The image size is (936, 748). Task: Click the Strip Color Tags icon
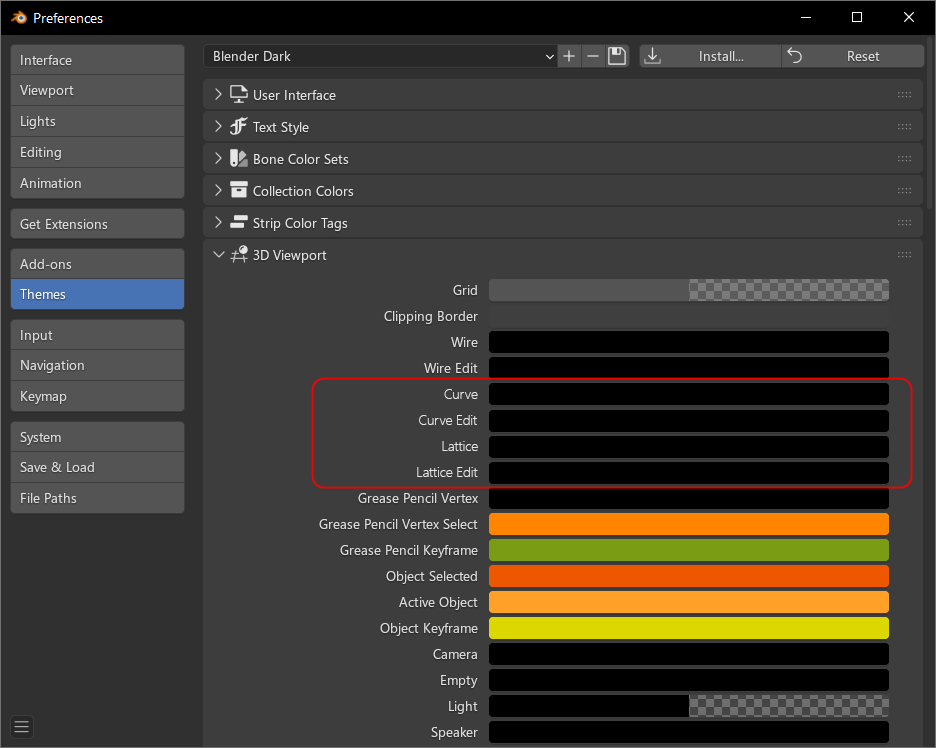pyautogui.click(x=239, y=223)
